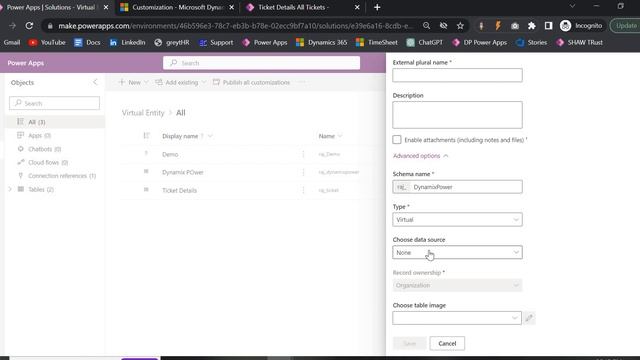Open the Dynamics 365 bookmark
The height and width of the screenshot is (360, 640).
322,42
